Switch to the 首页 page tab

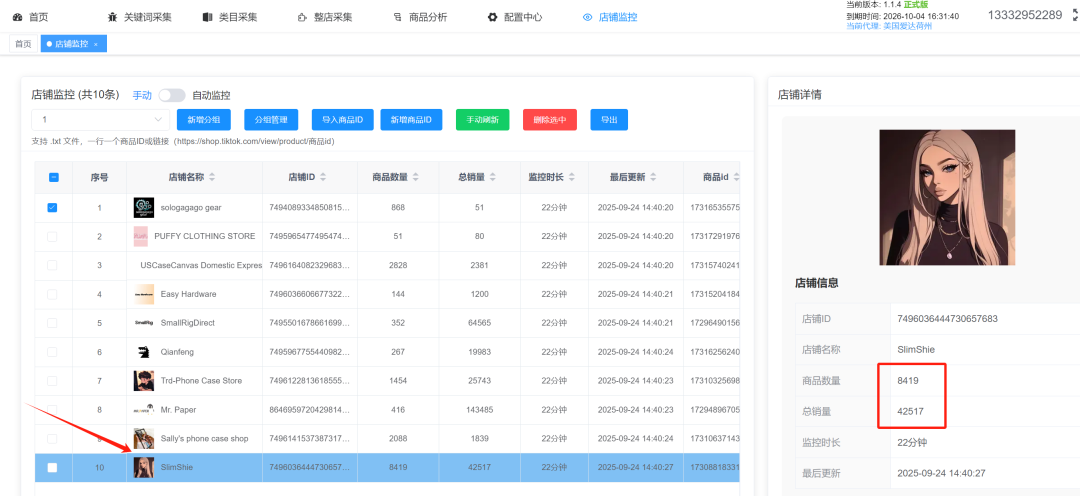(21, 45)
